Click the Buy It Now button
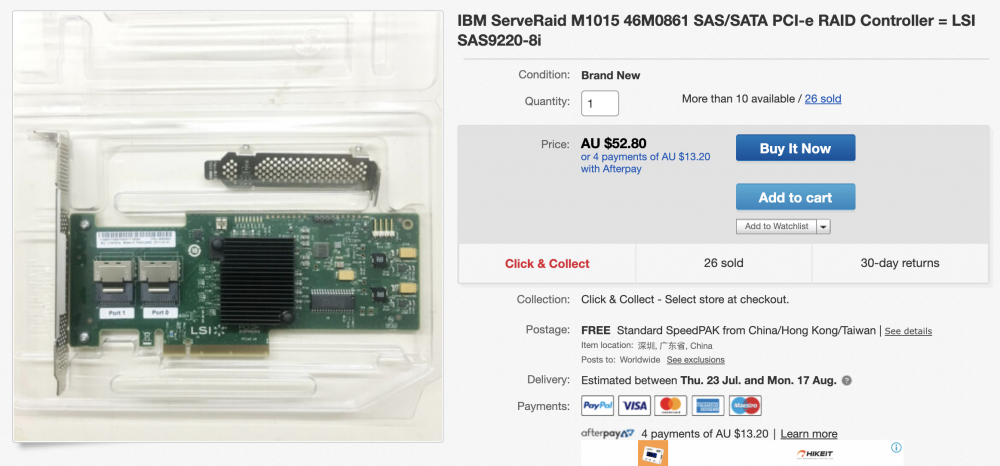 tap(795, 148)
